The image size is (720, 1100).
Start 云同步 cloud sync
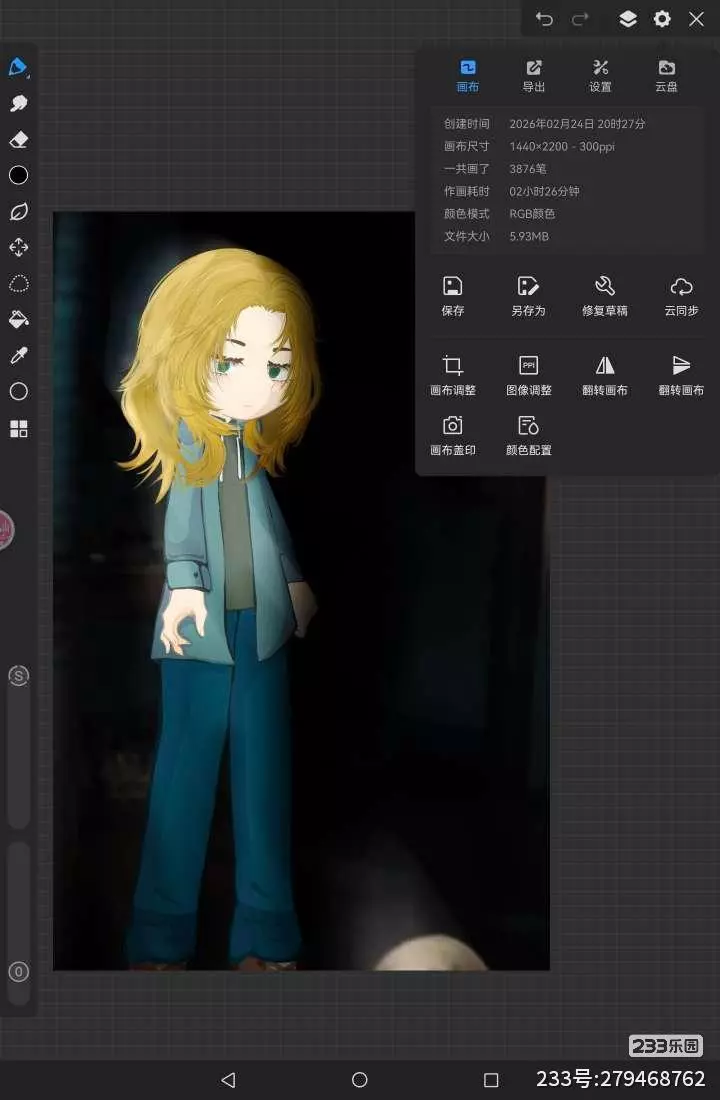(x=681, y=296)
